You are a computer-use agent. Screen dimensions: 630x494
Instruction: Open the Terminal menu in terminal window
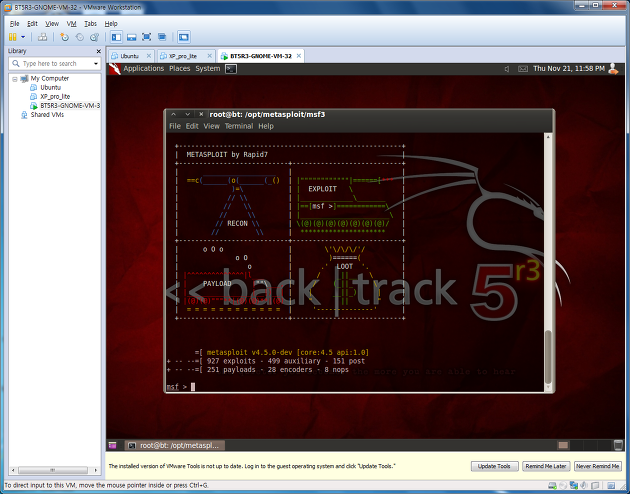pos(239,126)
